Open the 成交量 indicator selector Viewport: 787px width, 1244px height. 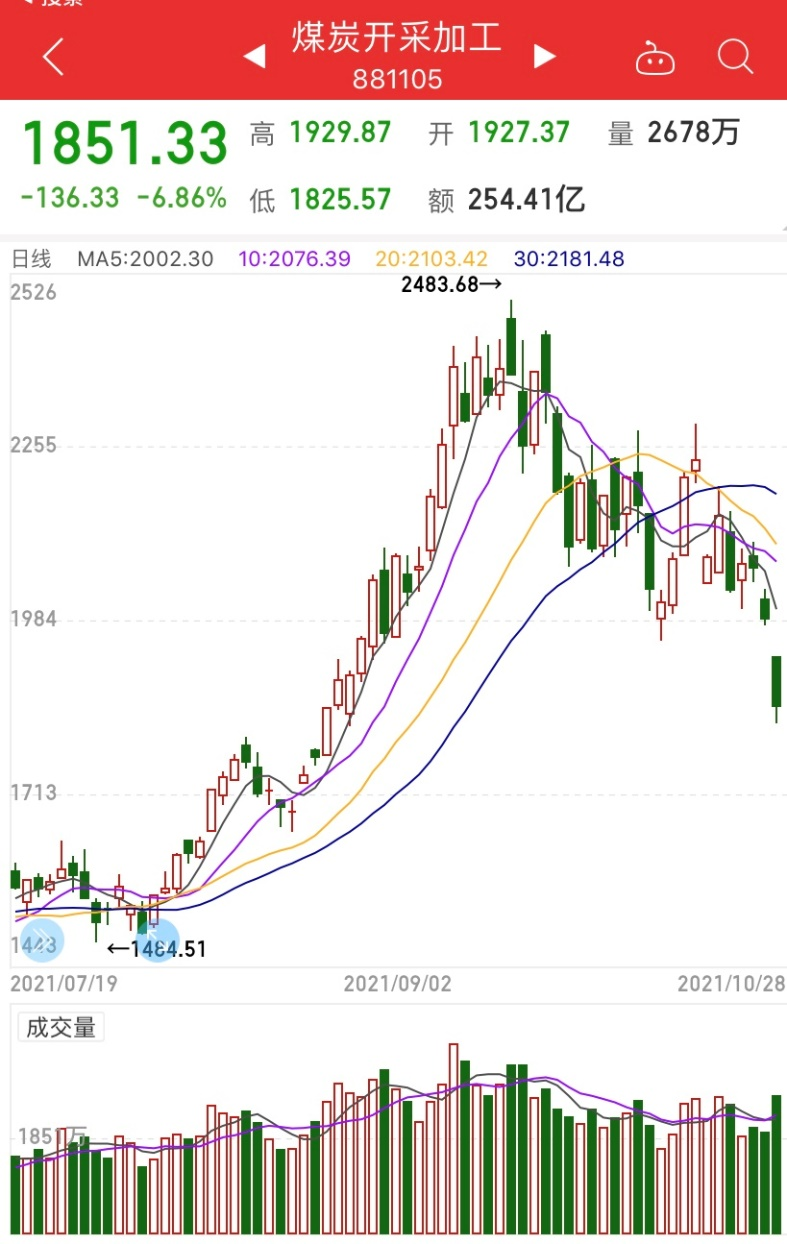pyautogui.click(x=62, y=1027)
